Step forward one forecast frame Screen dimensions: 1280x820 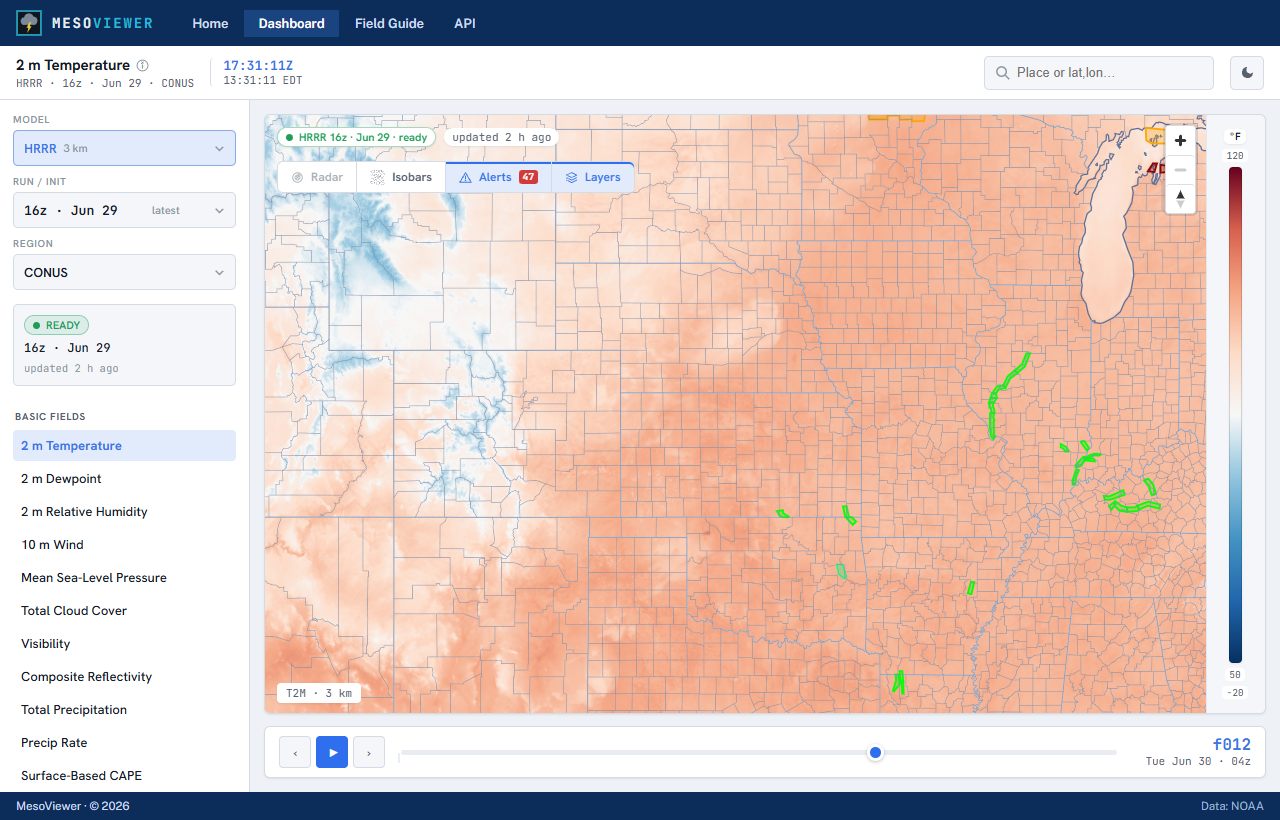369,752
